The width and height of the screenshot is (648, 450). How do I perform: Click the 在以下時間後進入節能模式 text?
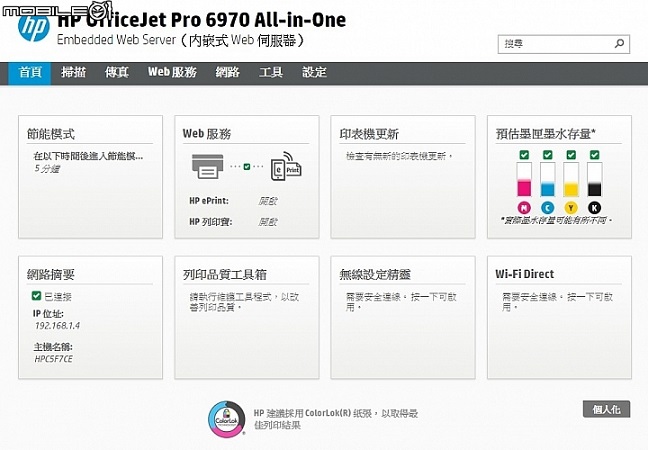pos(88,156)
